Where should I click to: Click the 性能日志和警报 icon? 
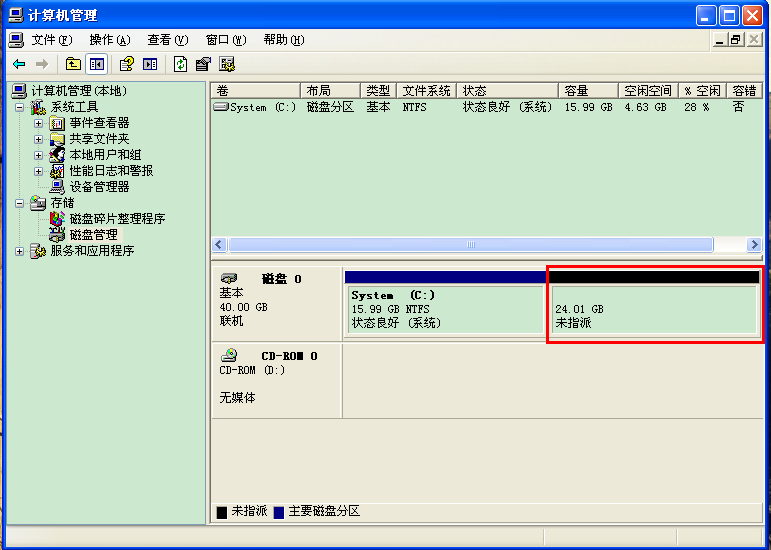pos(57,171)
